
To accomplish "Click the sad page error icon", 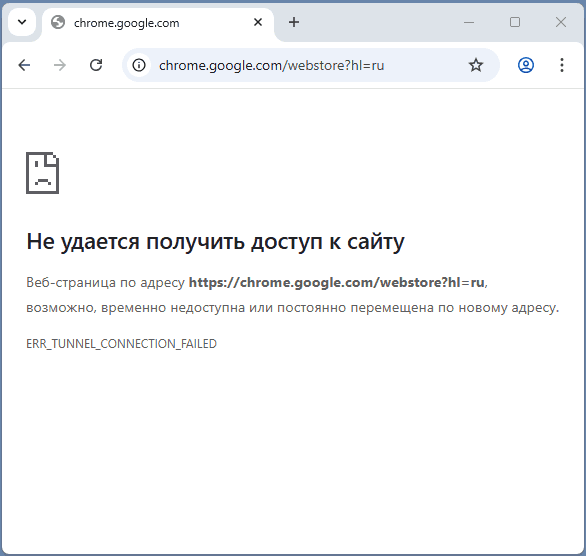I will pyautogui.click(x=42, y=173).
